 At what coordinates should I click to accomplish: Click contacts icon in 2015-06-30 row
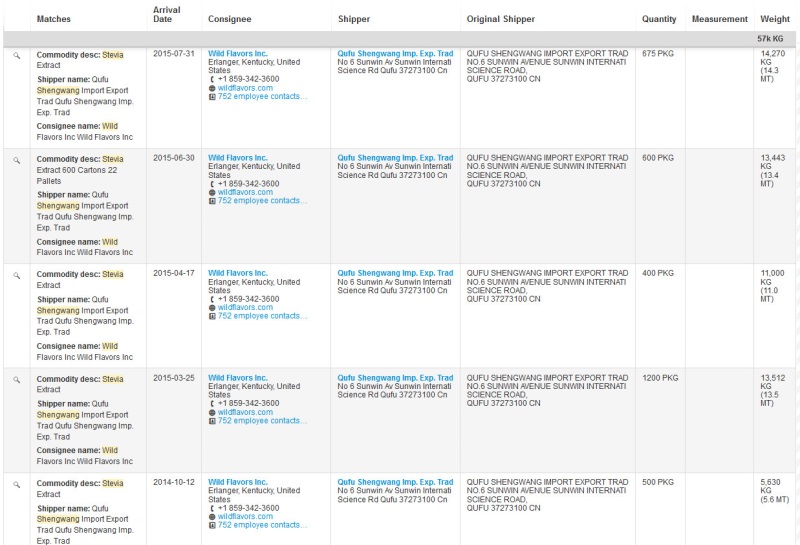point(212,201)
